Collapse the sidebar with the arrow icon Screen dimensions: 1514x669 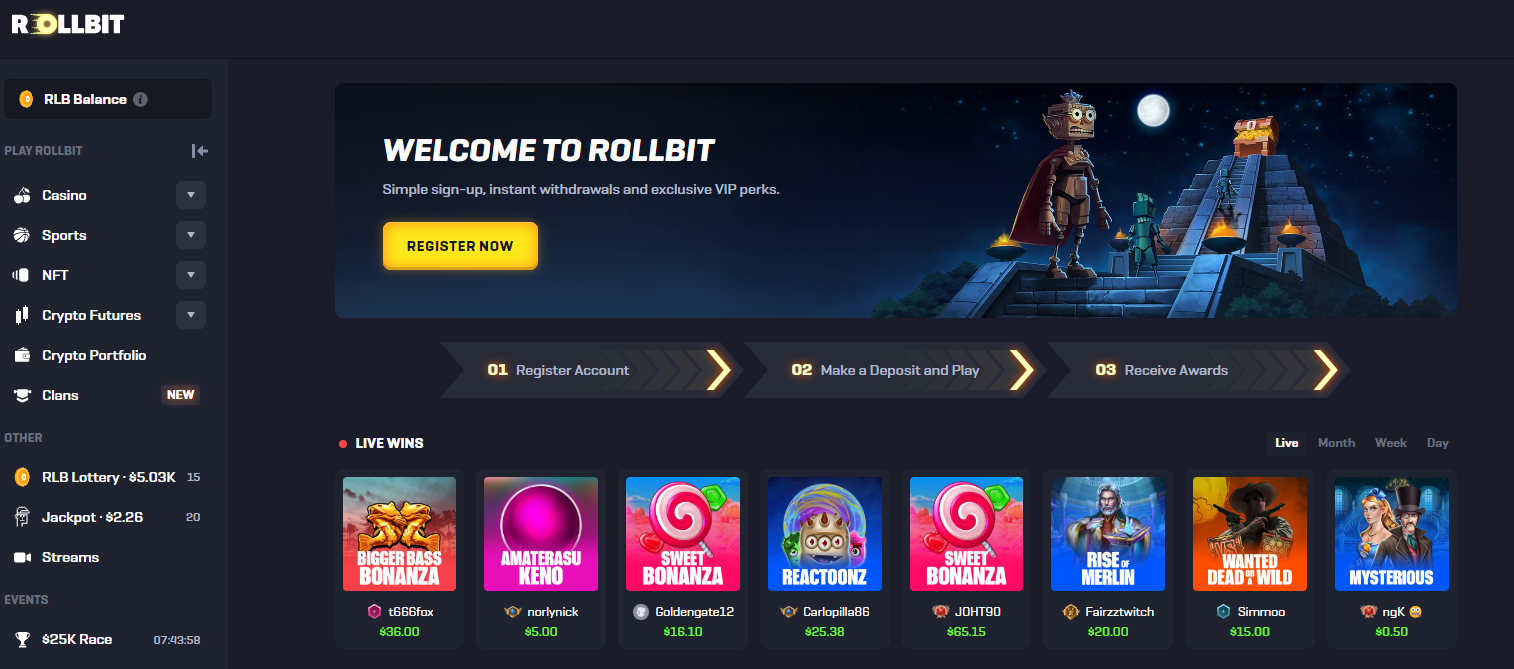pos(200,151)
